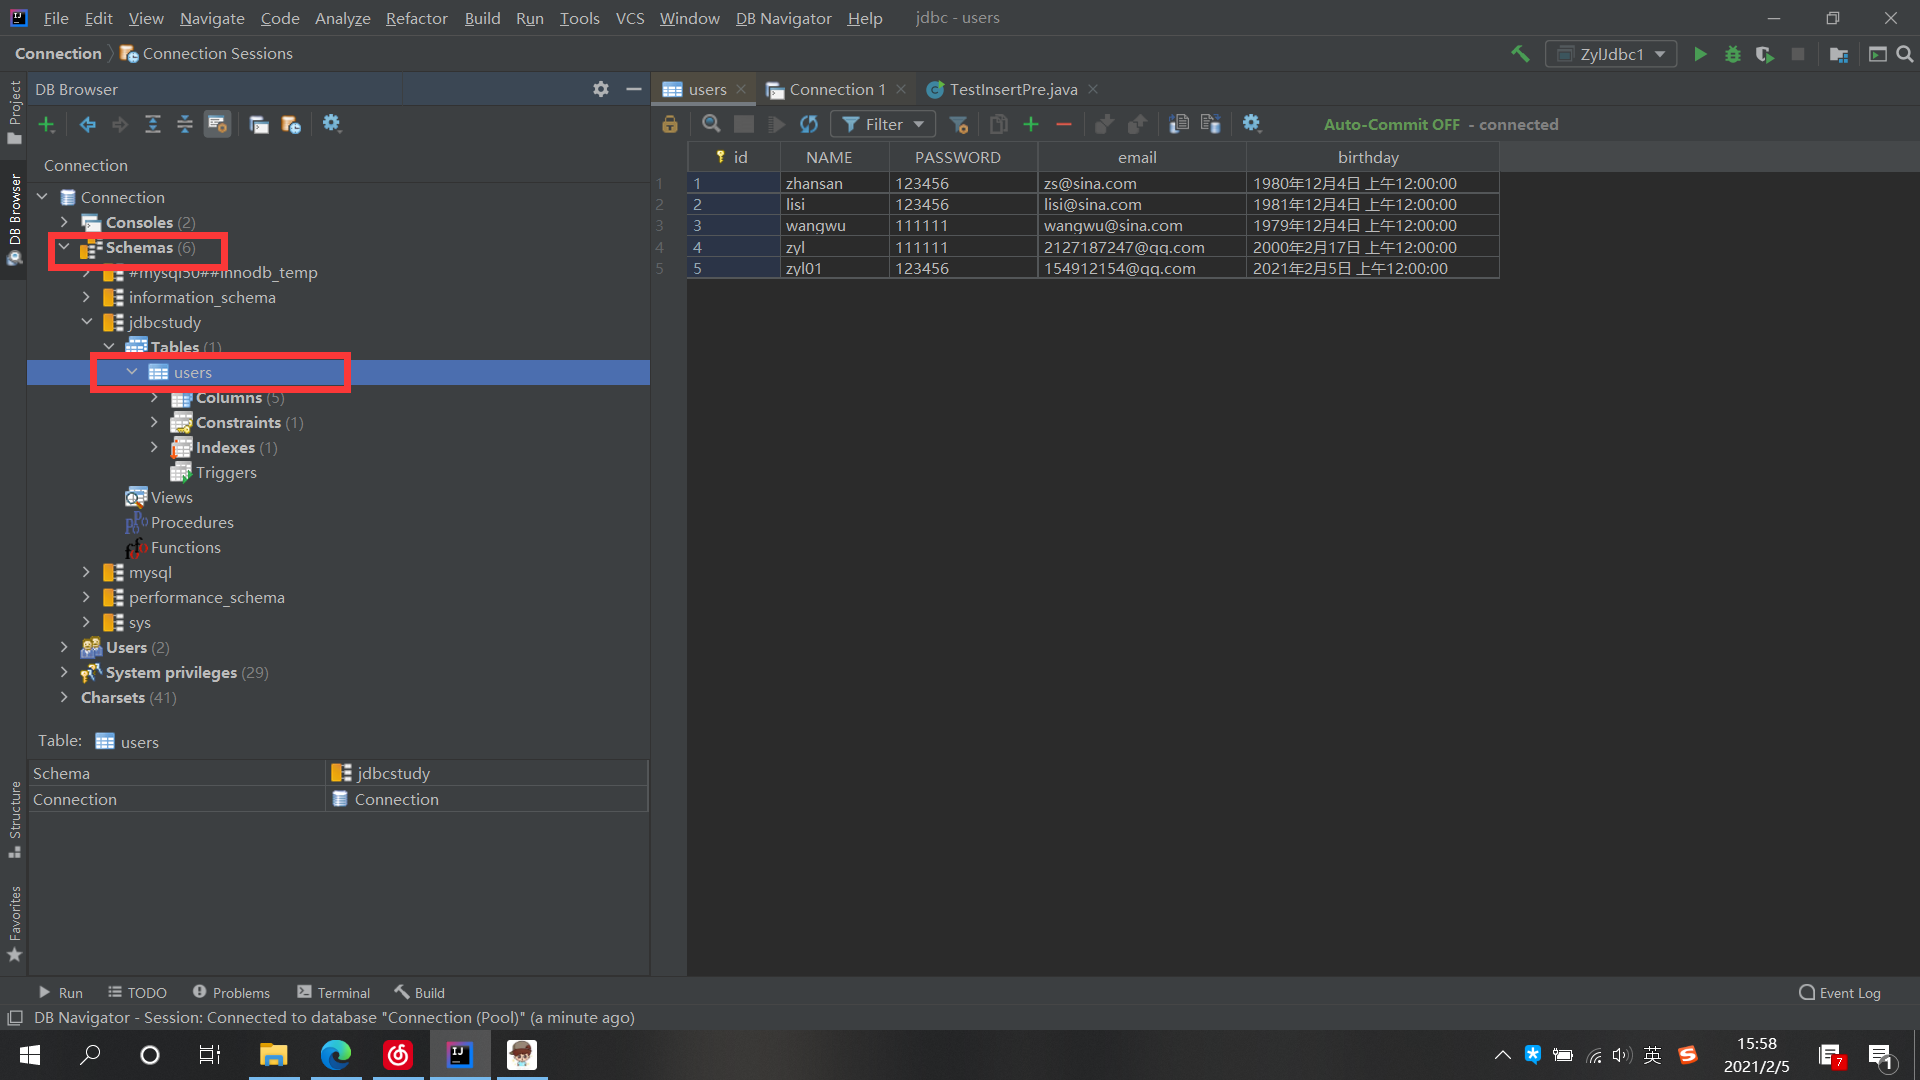The height and width of the screenshot is (1080, 1920).
Task: Toggle Auto-Commit OFF setting
Action: pyautogui.click(x=1391, y=124)
